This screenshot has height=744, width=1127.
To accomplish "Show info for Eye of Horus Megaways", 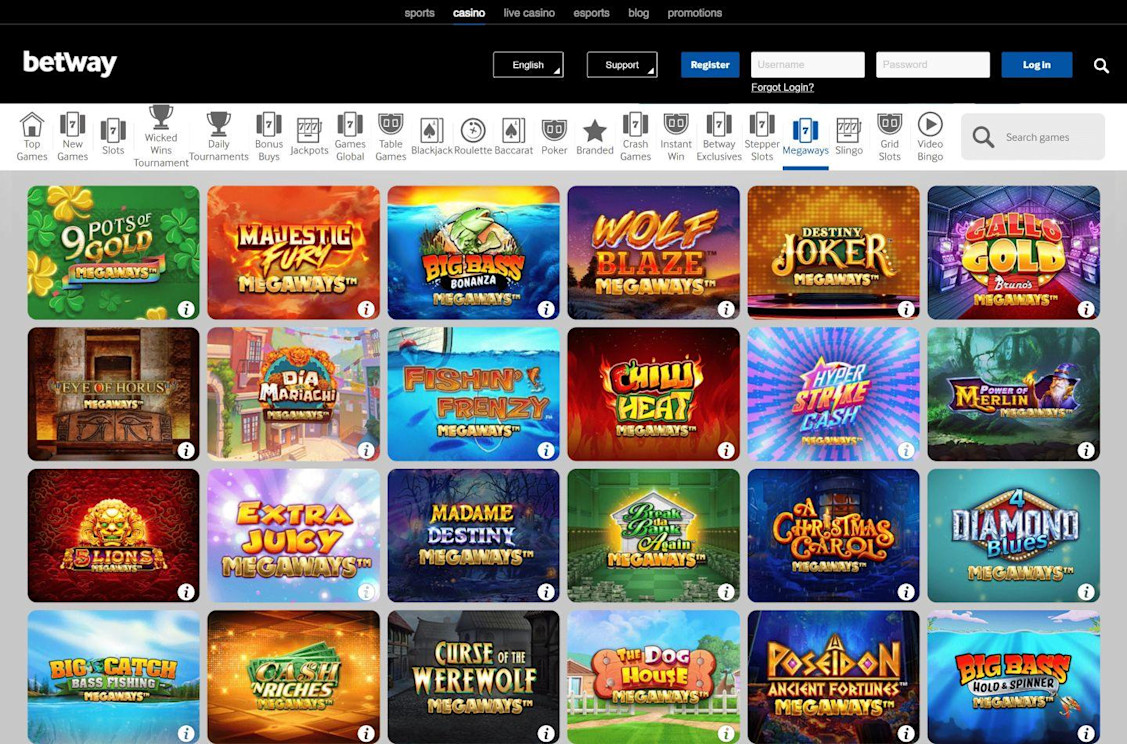I will coord(186,451).
